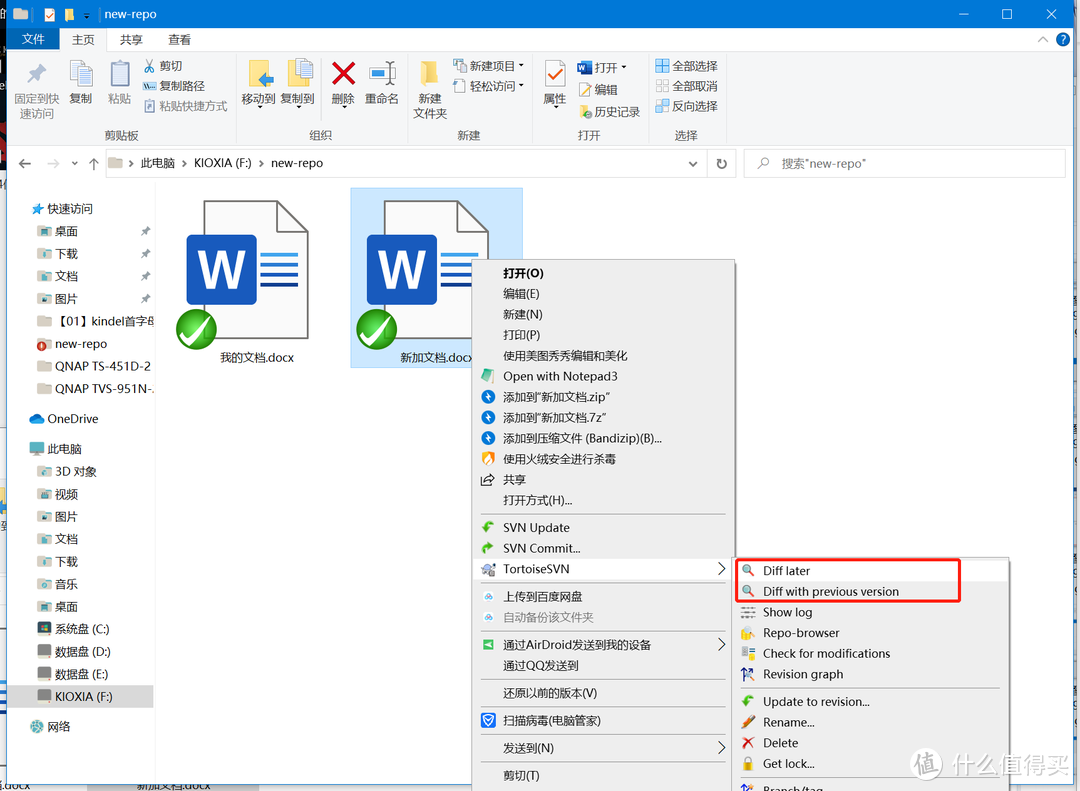Screen dimensions: 1080x791
Task: Collapse the ribbon with the chevron
Action: click(x=1043, y=39)
